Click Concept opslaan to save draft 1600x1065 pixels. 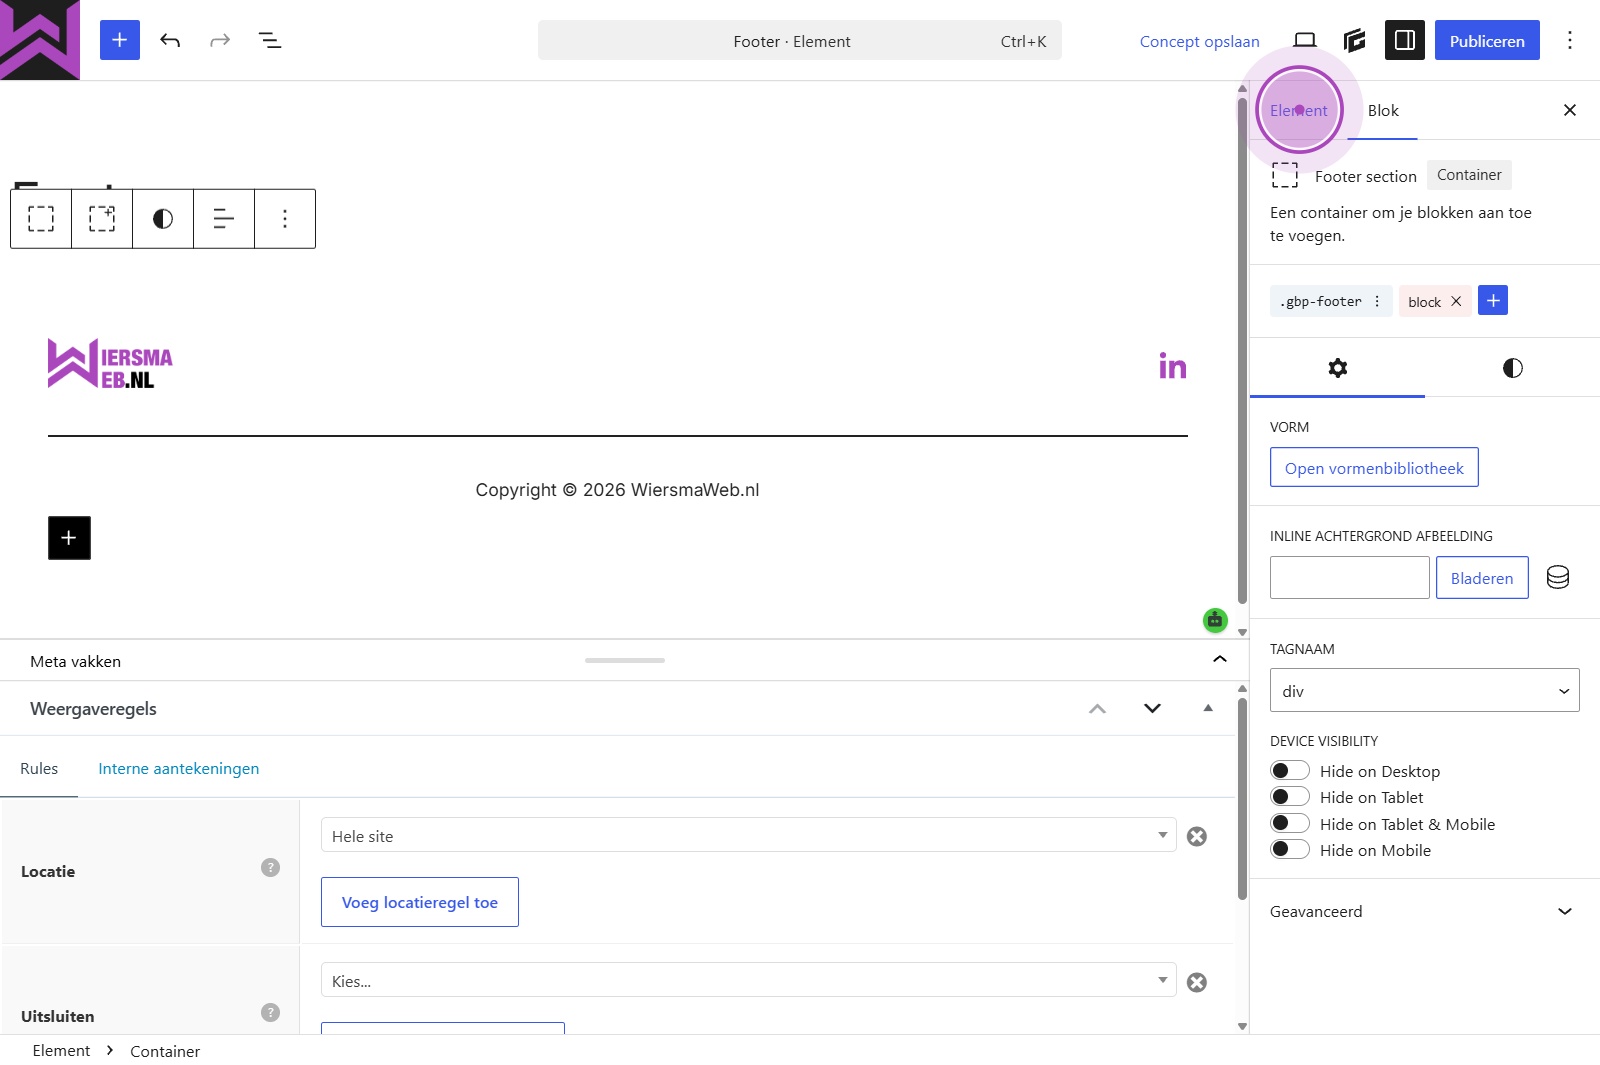pyautogui.click(x=1199, y=41)
